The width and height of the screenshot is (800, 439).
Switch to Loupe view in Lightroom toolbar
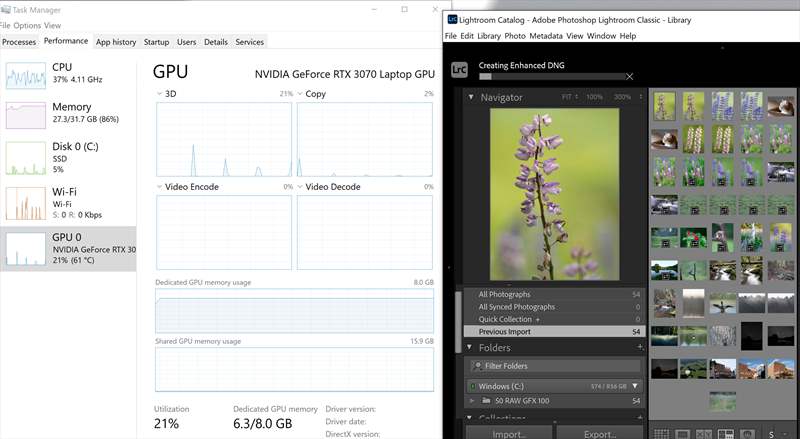pyautogui.click(x=683, y=434)
